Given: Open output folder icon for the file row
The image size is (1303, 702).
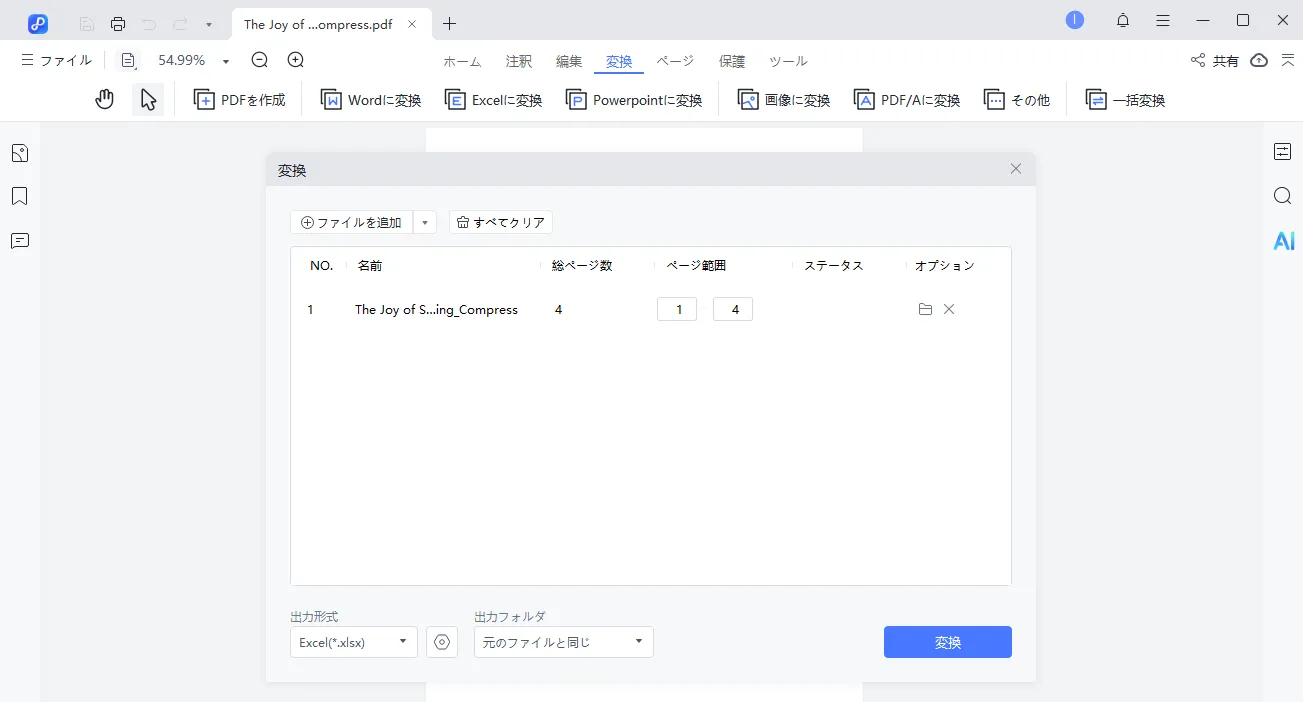Looking at the screenshot, I should point(925,309).
